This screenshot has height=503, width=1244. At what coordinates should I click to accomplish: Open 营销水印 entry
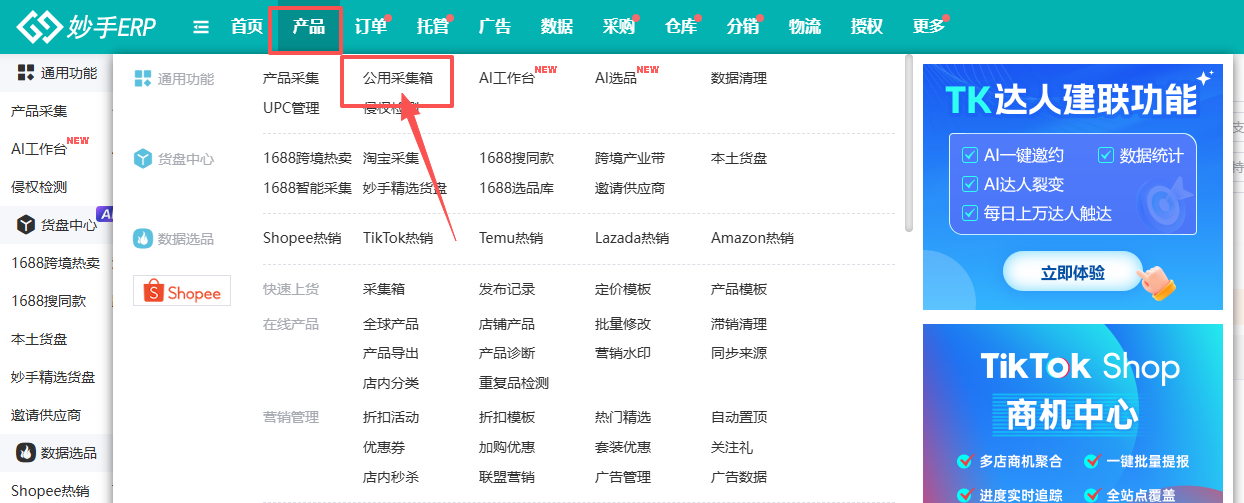coord(623,353)
